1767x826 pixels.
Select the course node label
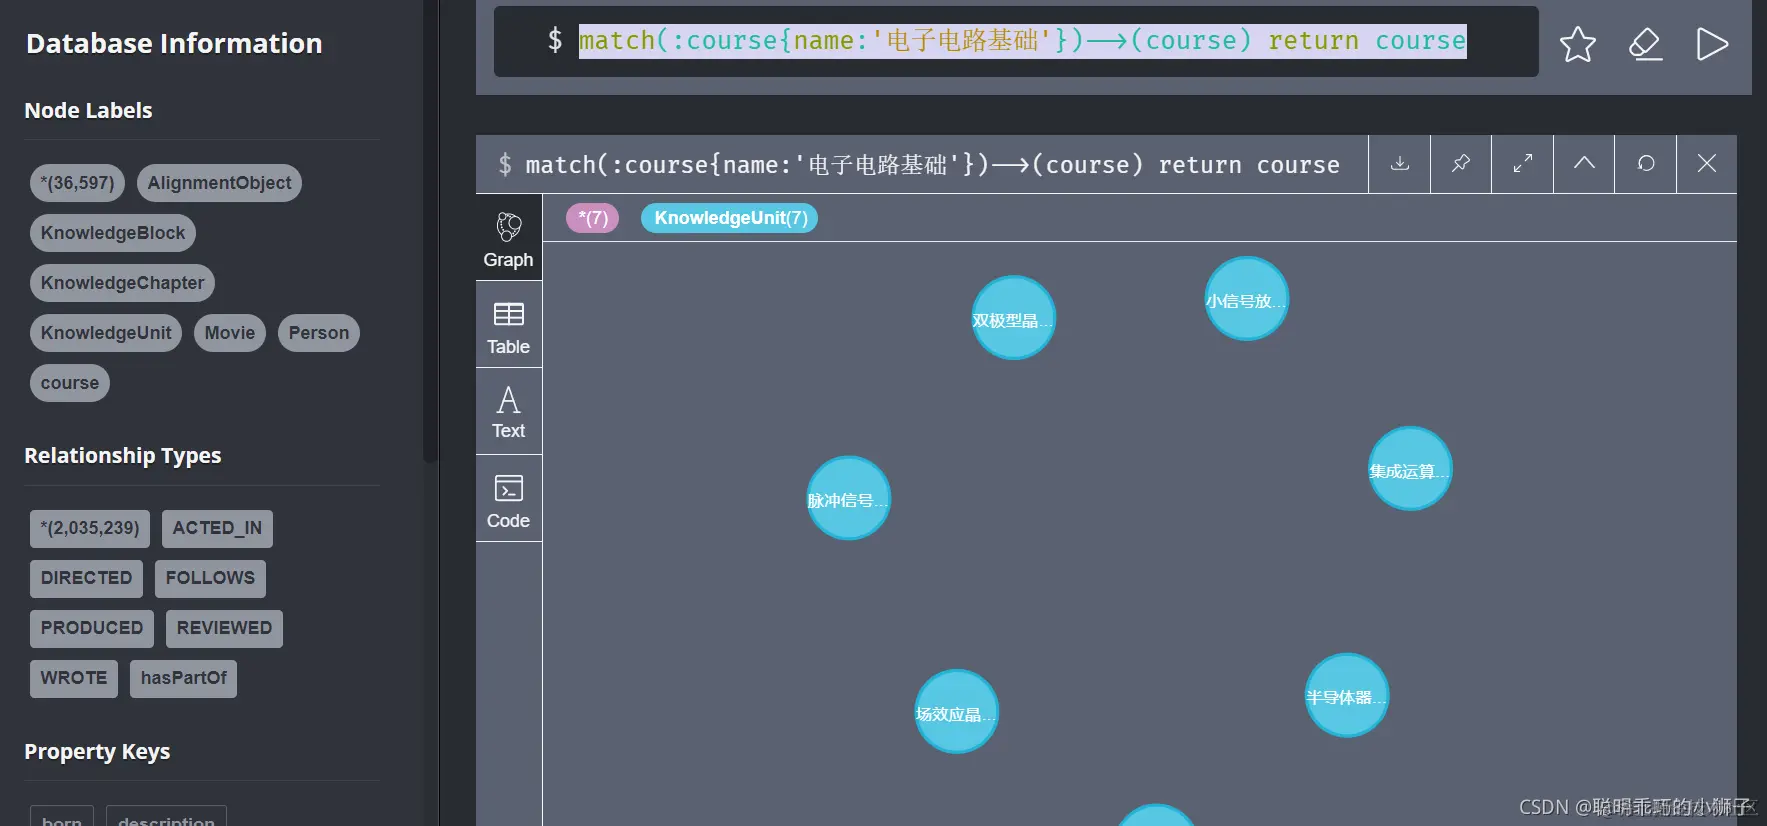pyautogui.click(x=70, y=383)
